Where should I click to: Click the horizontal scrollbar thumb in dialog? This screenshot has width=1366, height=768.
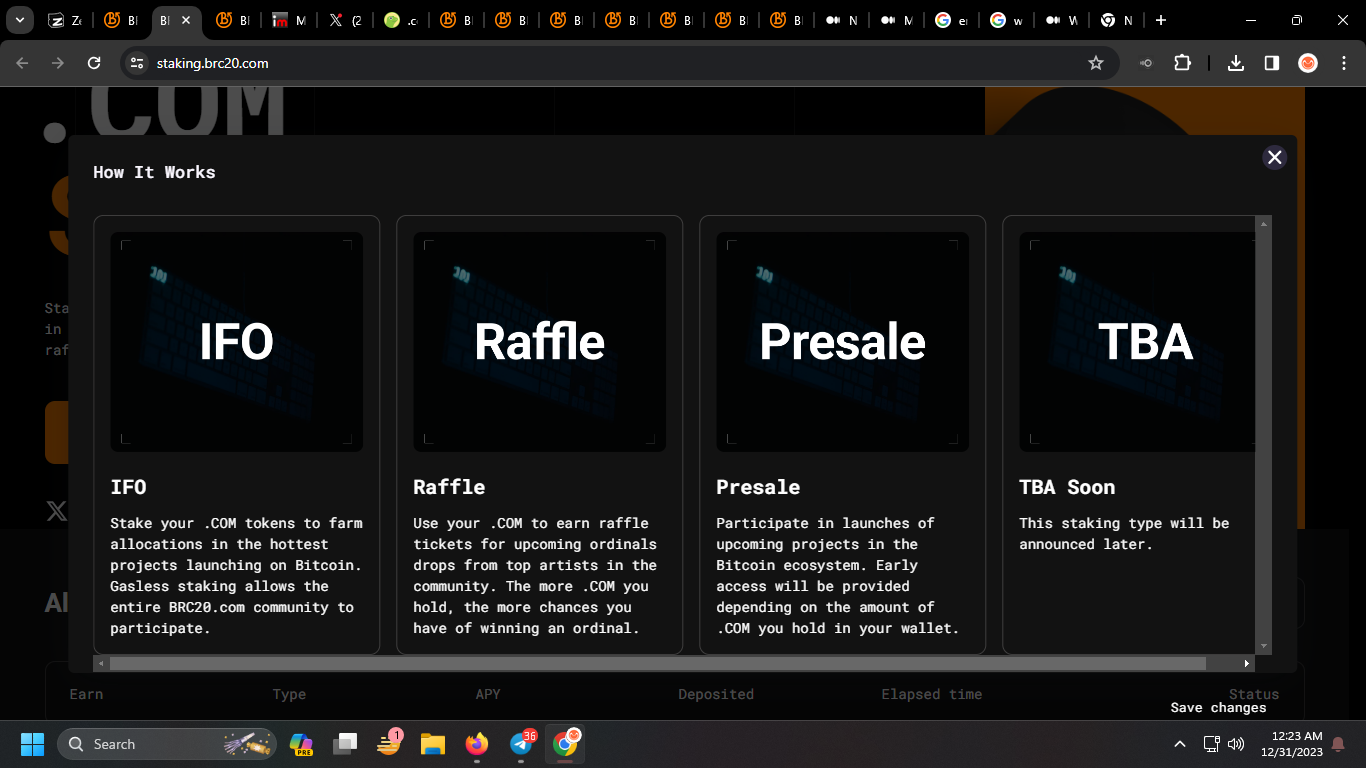tap(658, 663)
